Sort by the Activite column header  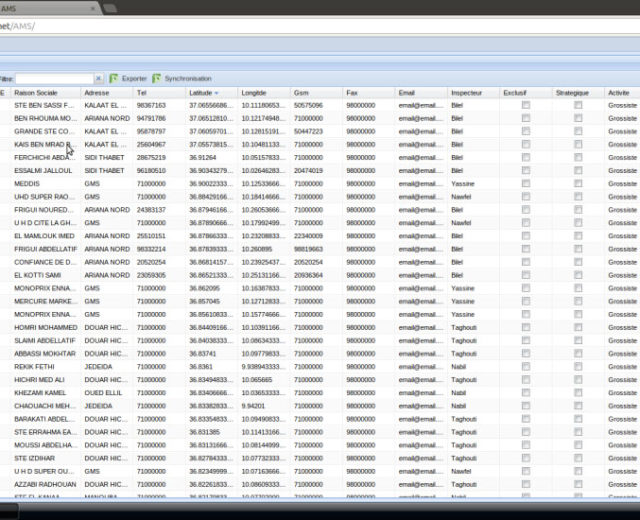coord(620,92)
